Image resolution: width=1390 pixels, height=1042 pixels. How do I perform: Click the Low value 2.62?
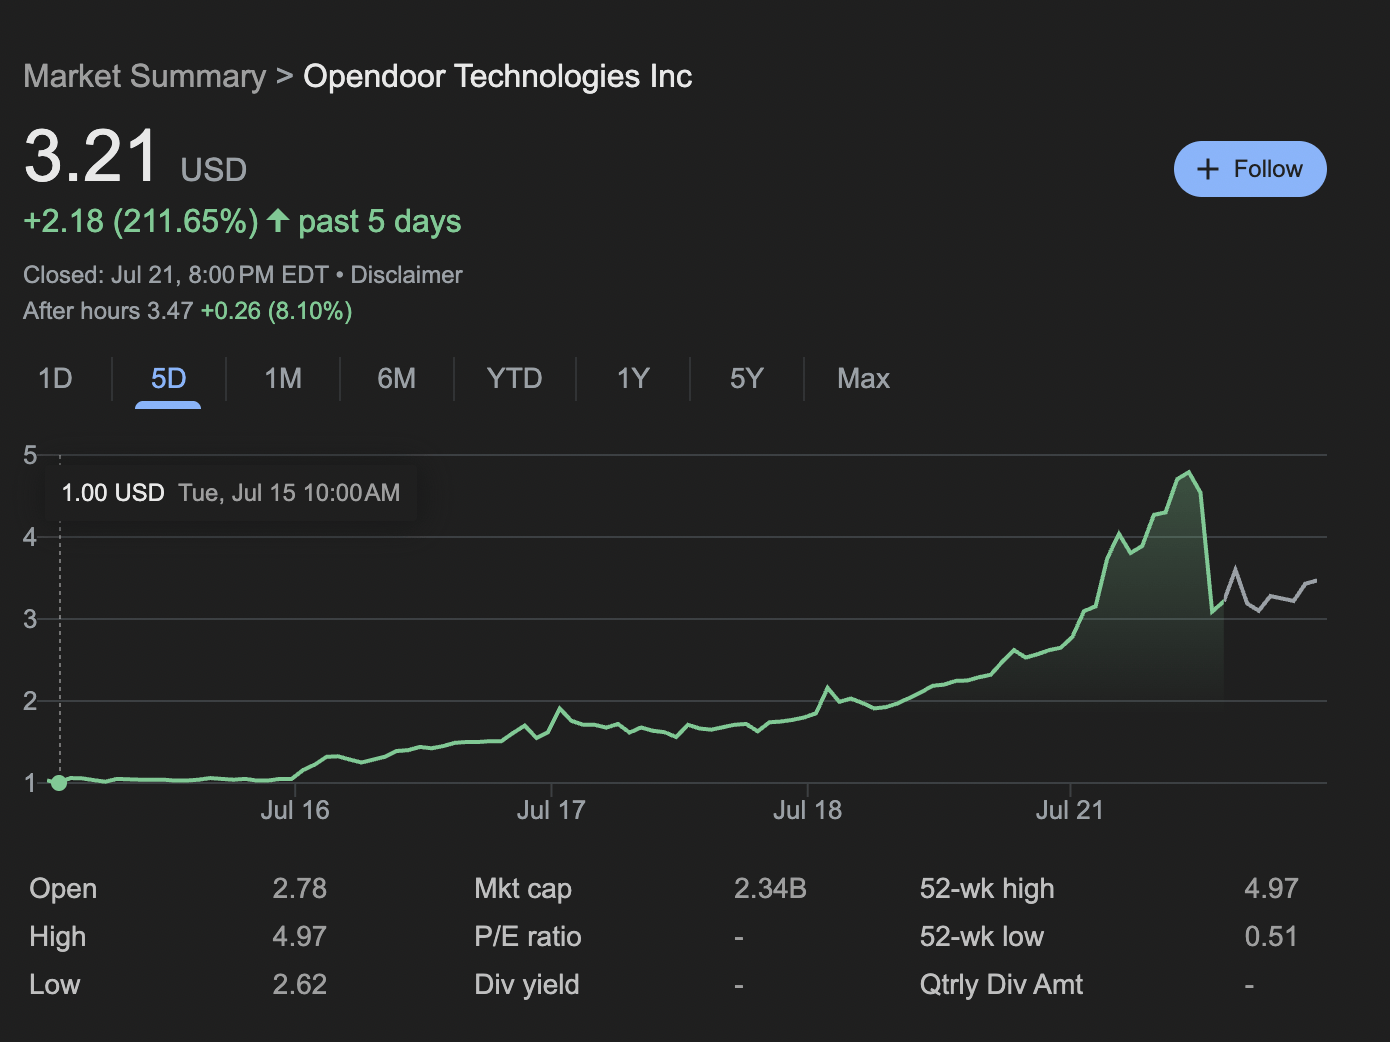(x=300, y=984)
